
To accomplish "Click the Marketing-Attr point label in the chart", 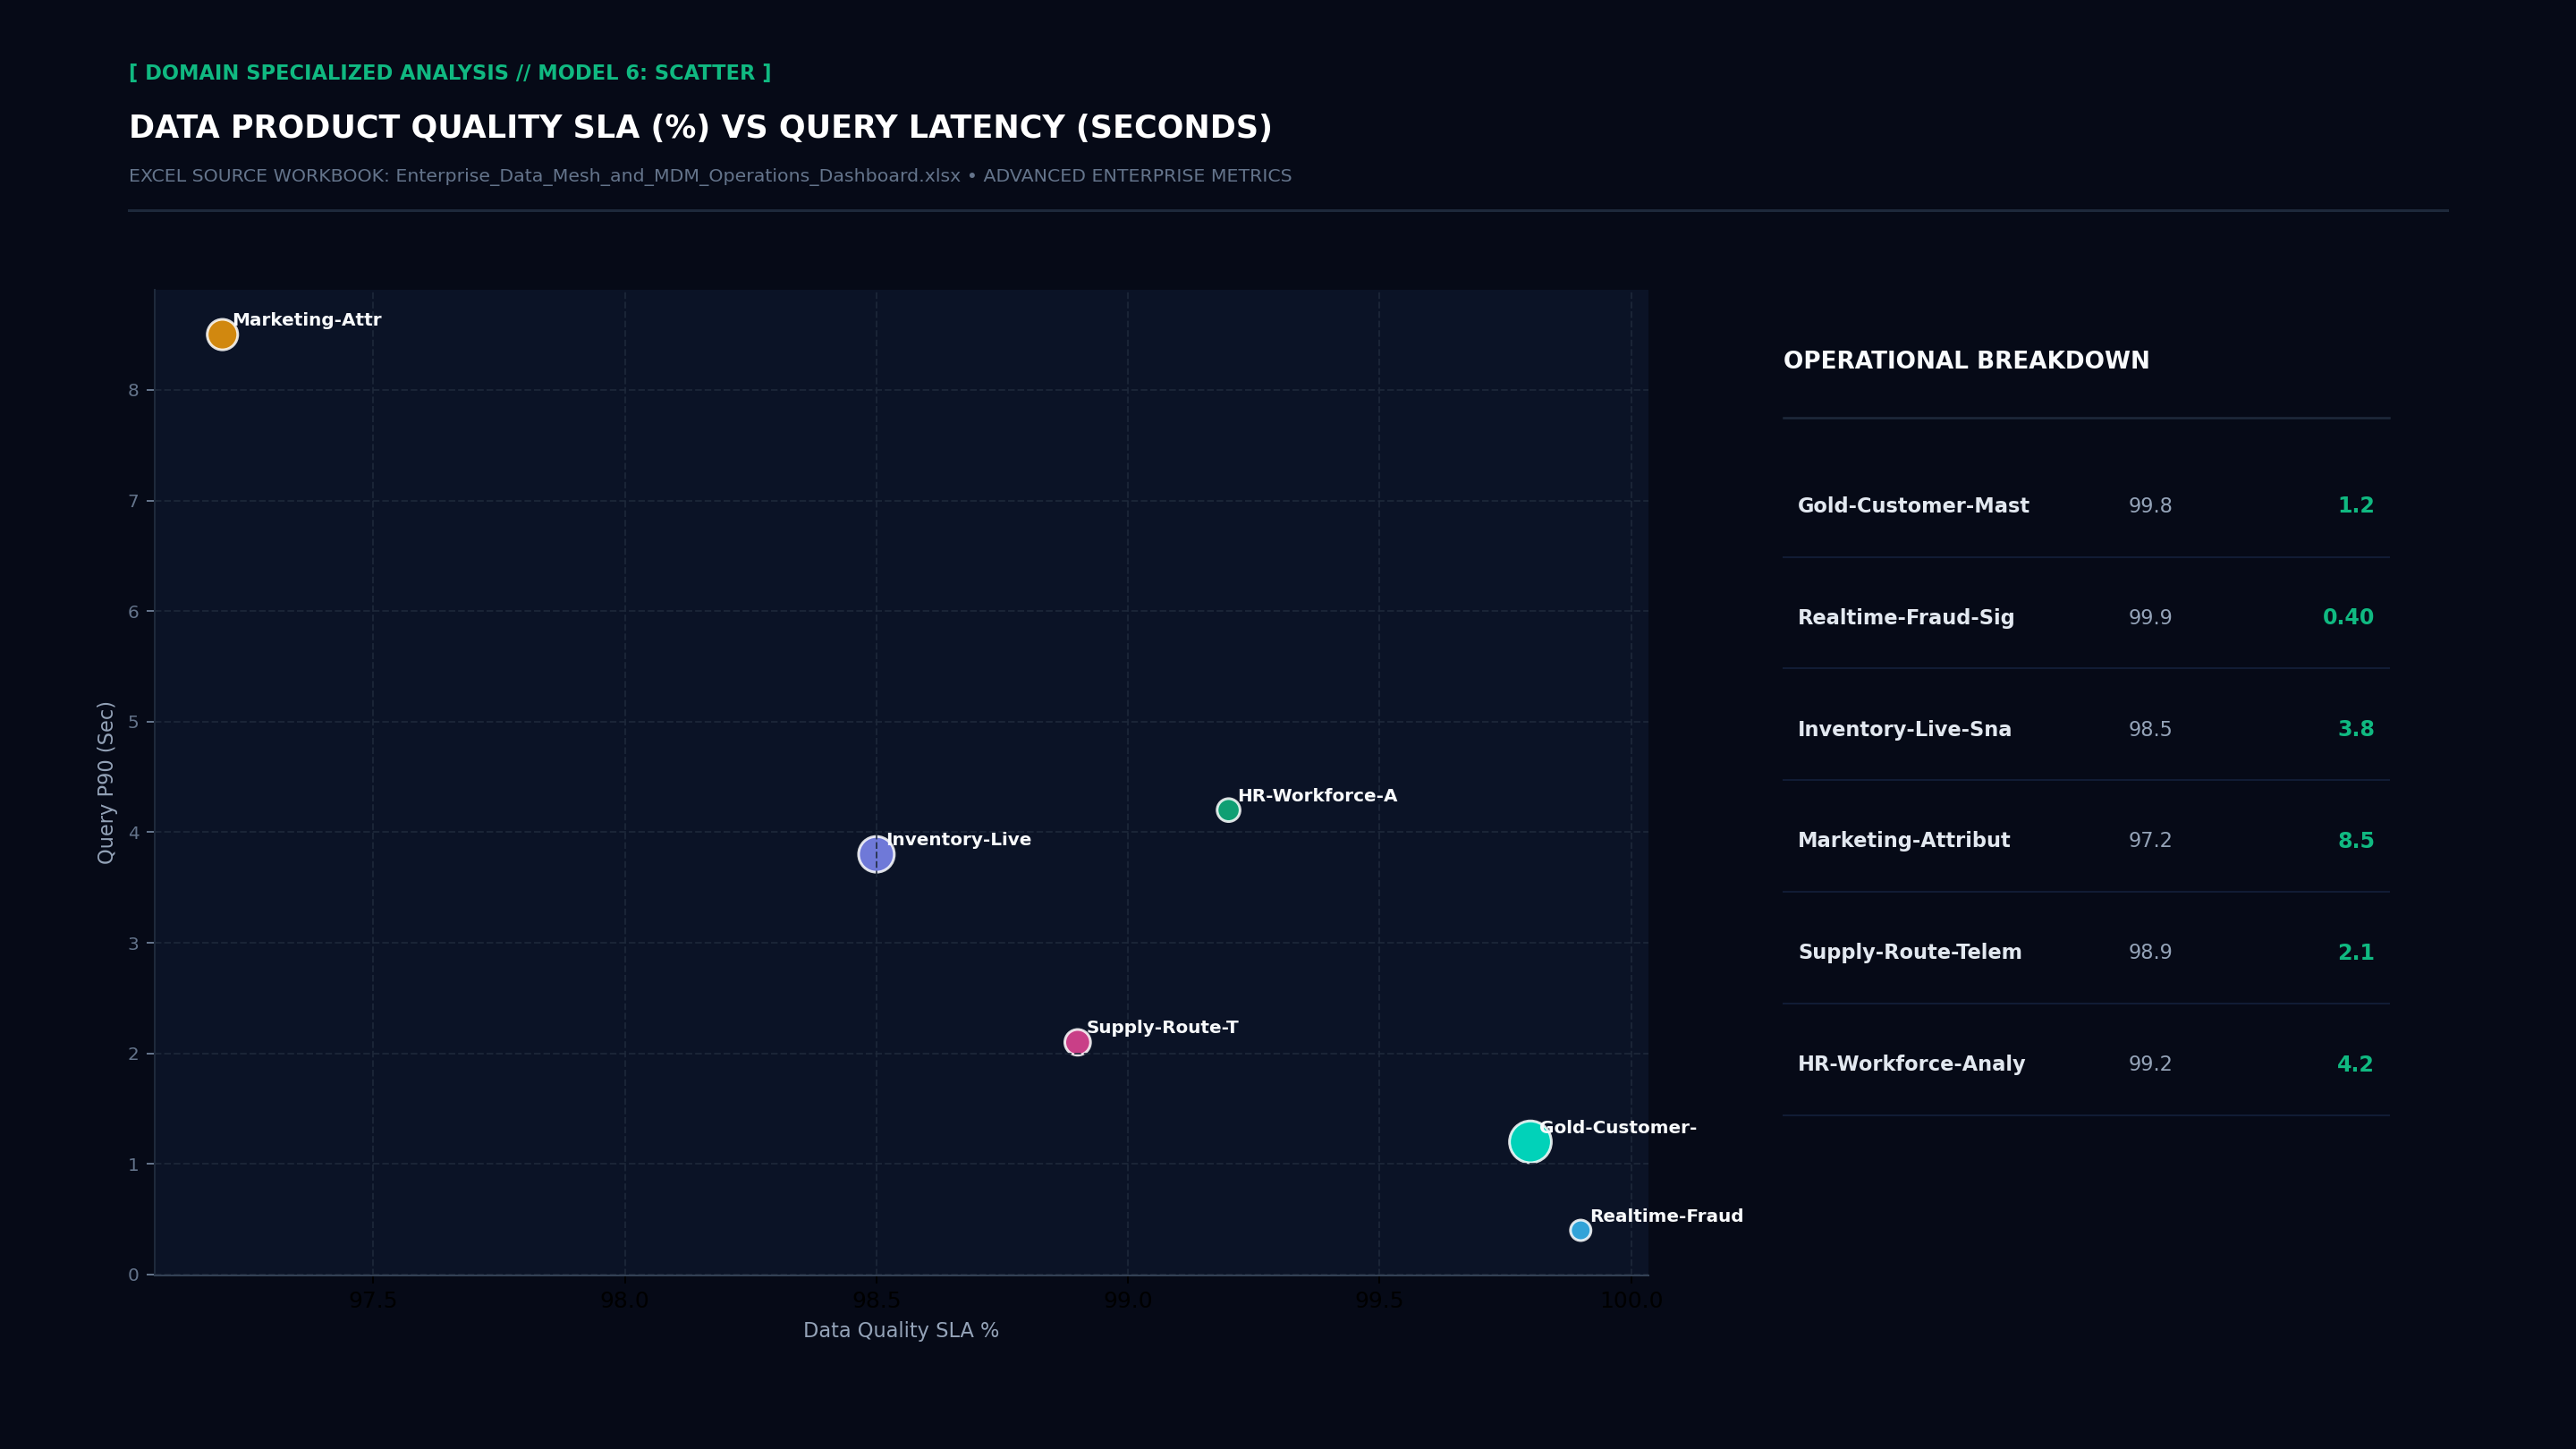I will pyautogui.click(x=307, y=320).
